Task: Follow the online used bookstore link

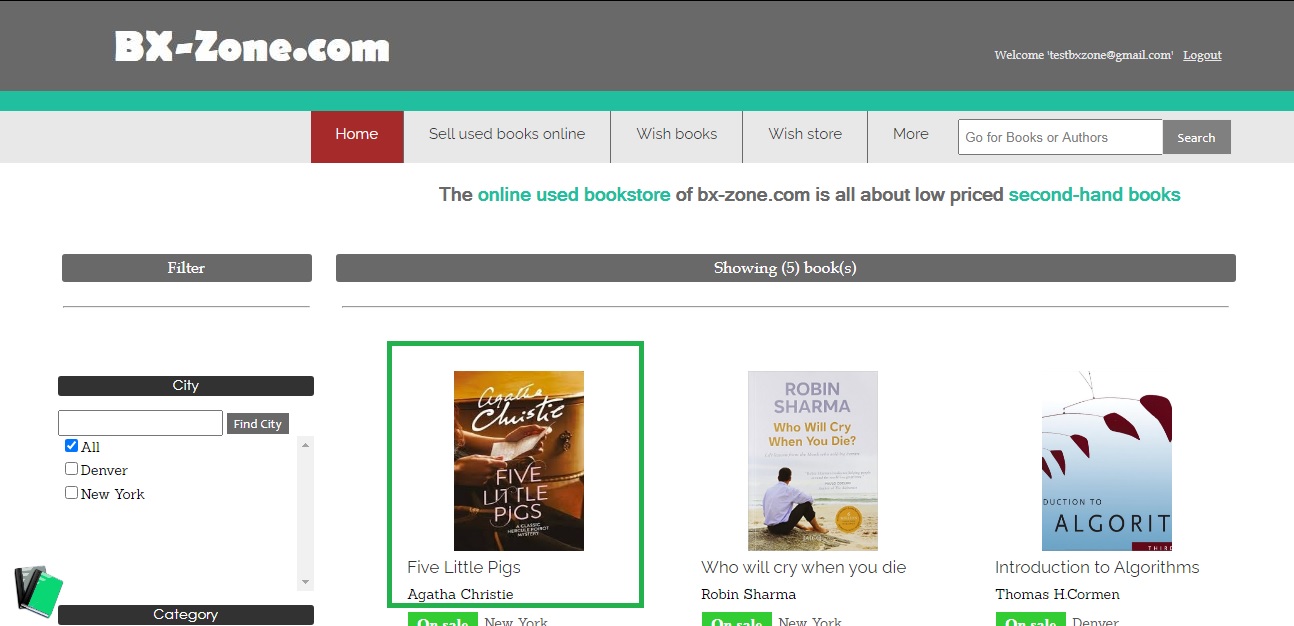Action: tap(574, 195)
